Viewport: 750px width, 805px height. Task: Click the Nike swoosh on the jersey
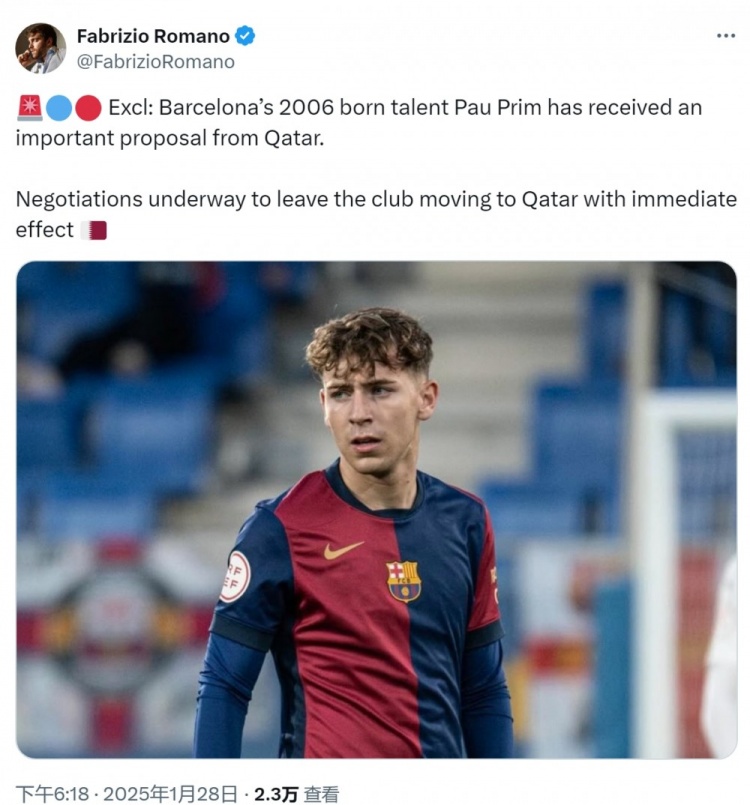(x=343, y=550)
